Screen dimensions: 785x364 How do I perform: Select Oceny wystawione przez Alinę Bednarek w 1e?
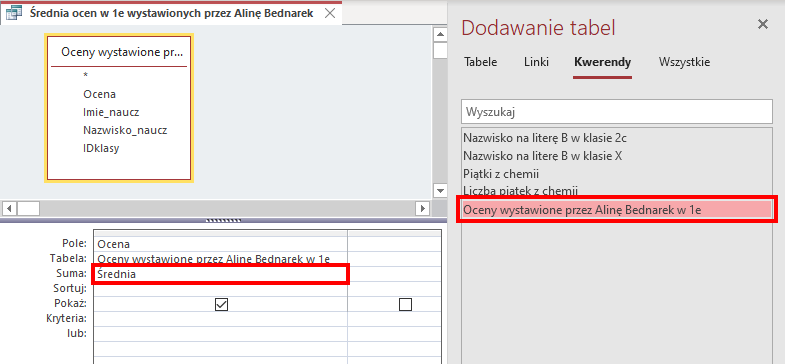click(x=617, y=210)
